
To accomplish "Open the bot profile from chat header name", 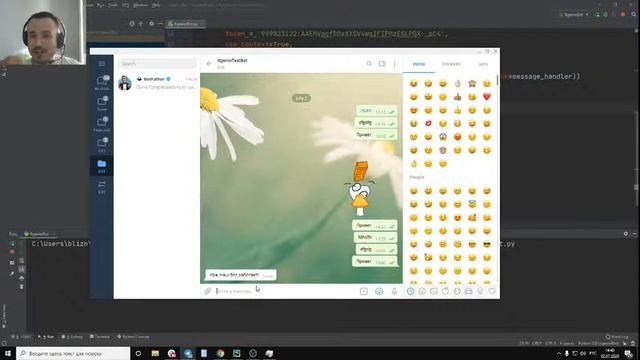I will pos(232,60).
